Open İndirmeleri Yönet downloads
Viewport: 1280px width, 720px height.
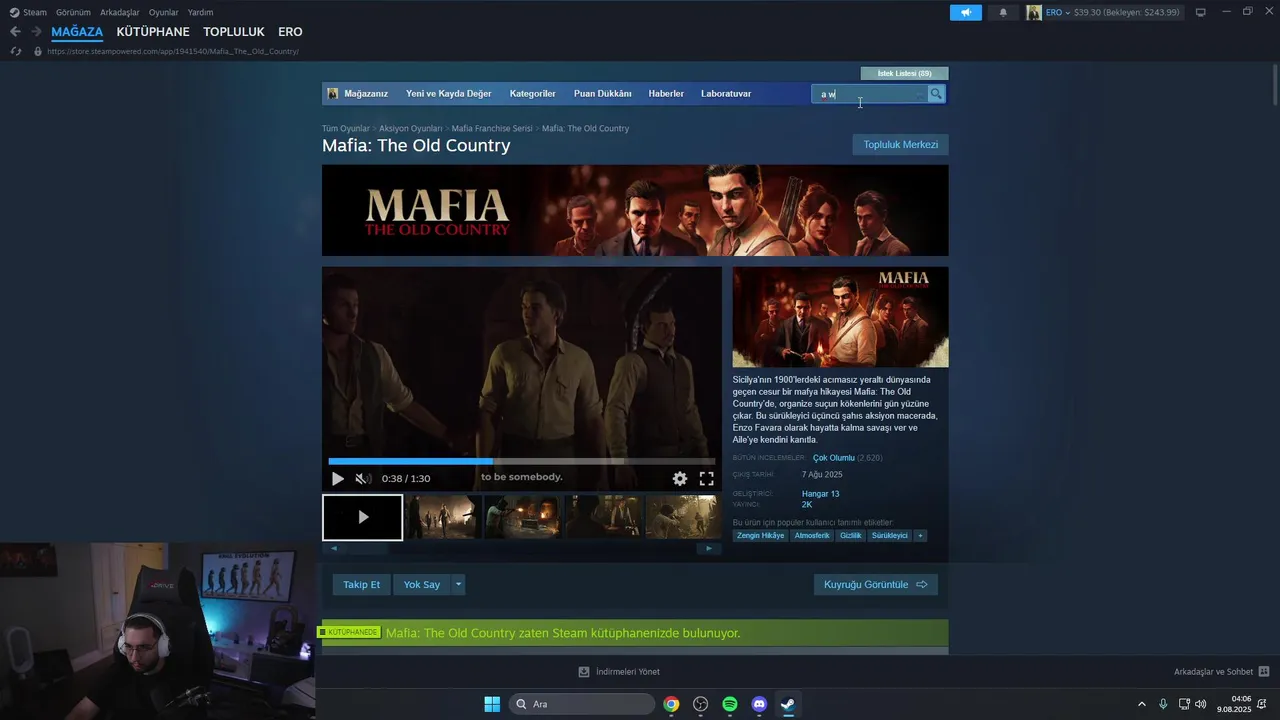coord(619,672)
